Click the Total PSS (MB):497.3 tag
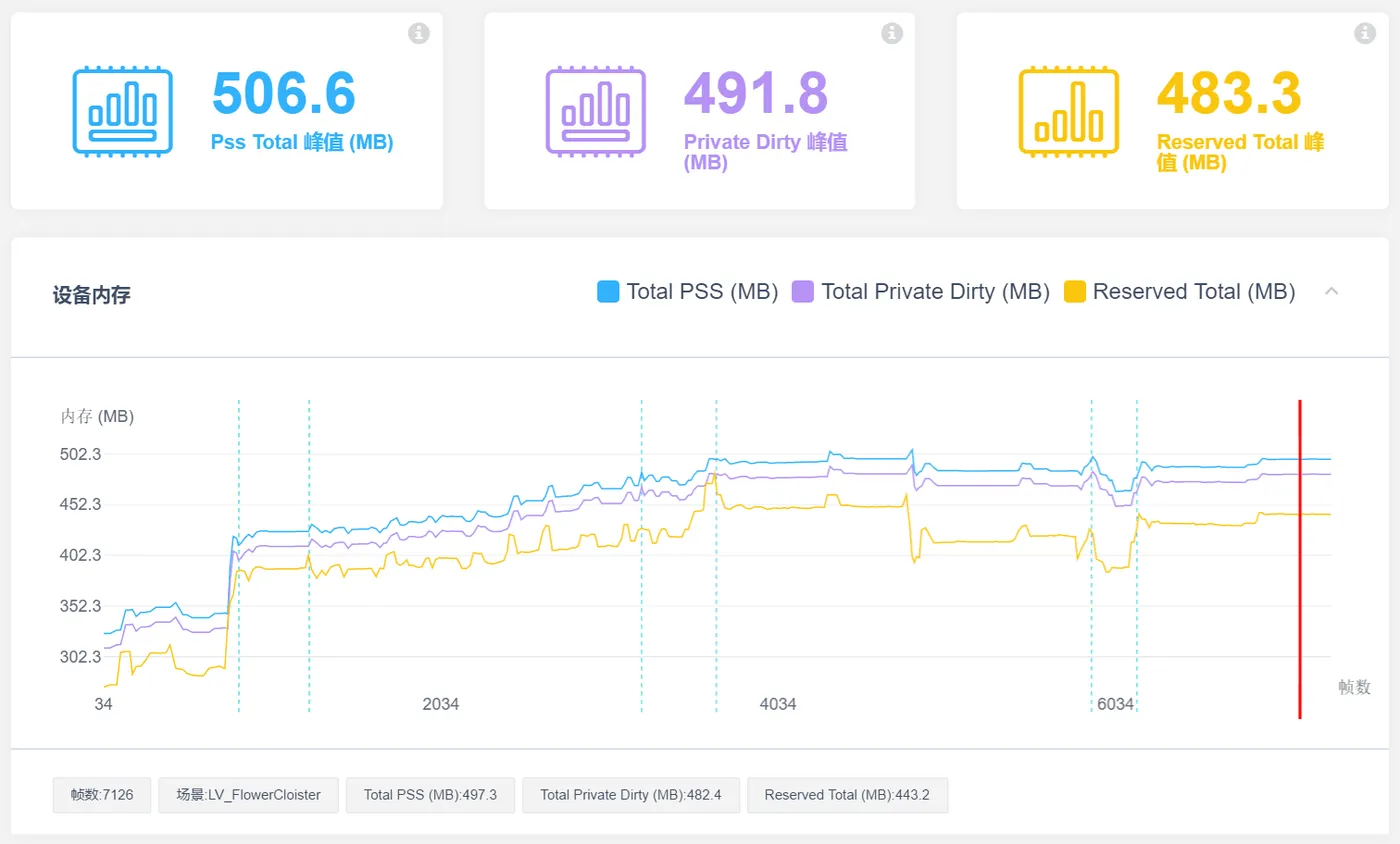Image resolution: width=1400 pixels, height=844 pixels. pyautogui.click(x=430, y=795)
